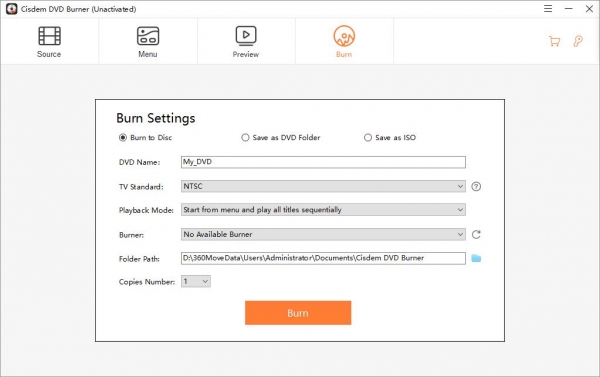600x377 pixels.
Task: Go to the Preview tab
Action: click(246, 42)
